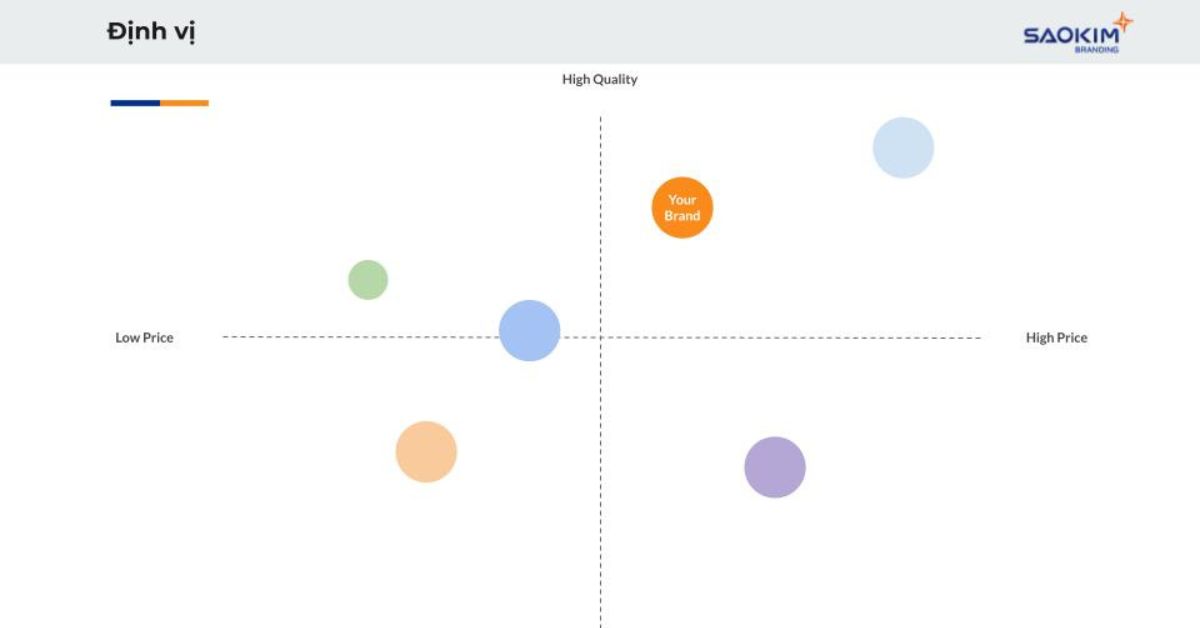Click the gray header bar area
The width and height of the screenshot is (1200, 628).
600,32
